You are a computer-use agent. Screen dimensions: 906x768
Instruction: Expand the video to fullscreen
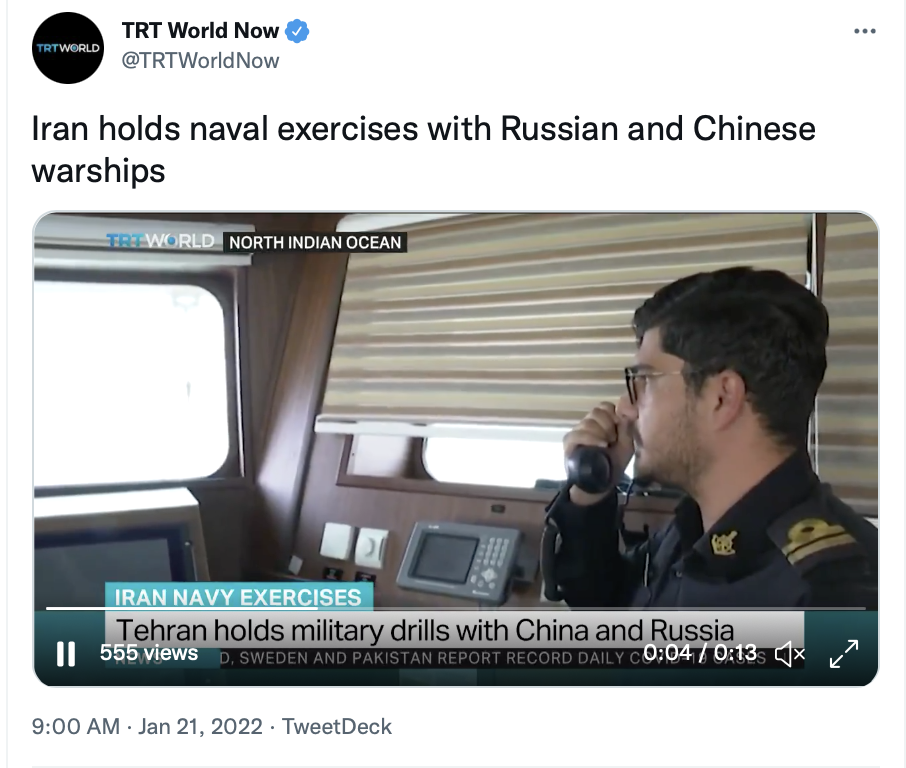click(x=844, y=654)
